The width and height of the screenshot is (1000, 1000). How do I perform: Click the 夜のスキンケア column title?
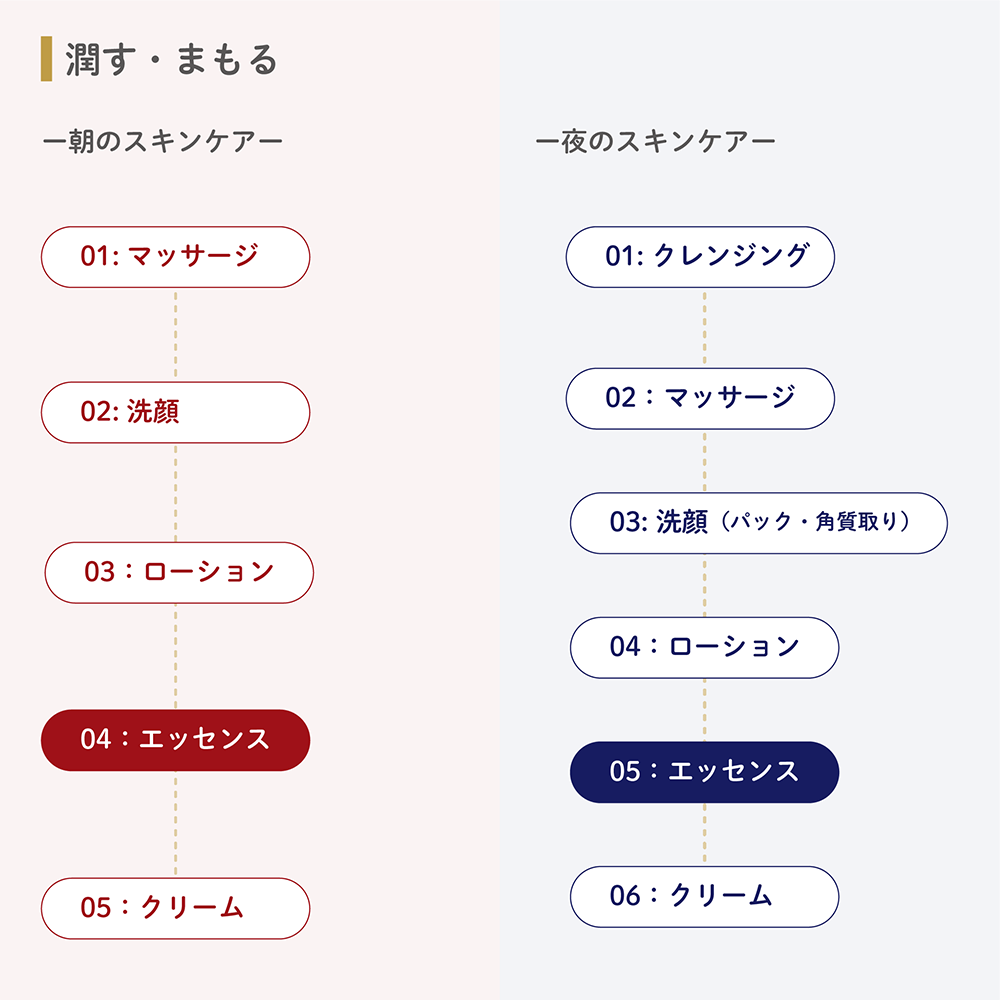[x=656, y=141]
